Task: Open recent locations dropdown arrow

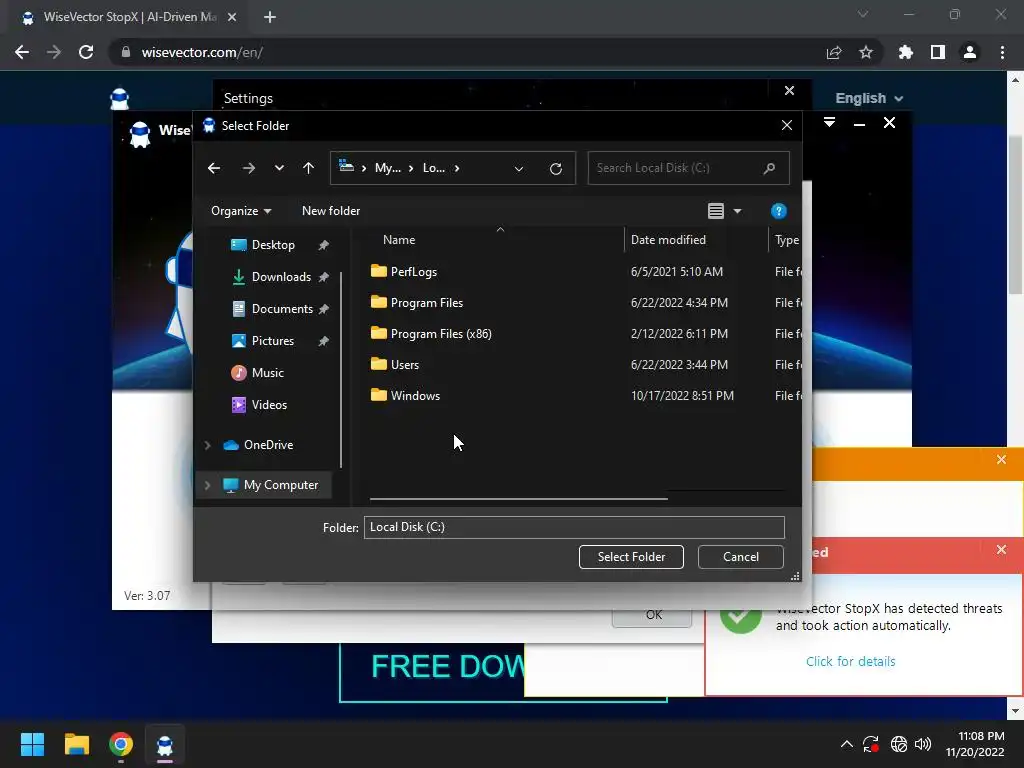Action: click(x=279, y=168)
